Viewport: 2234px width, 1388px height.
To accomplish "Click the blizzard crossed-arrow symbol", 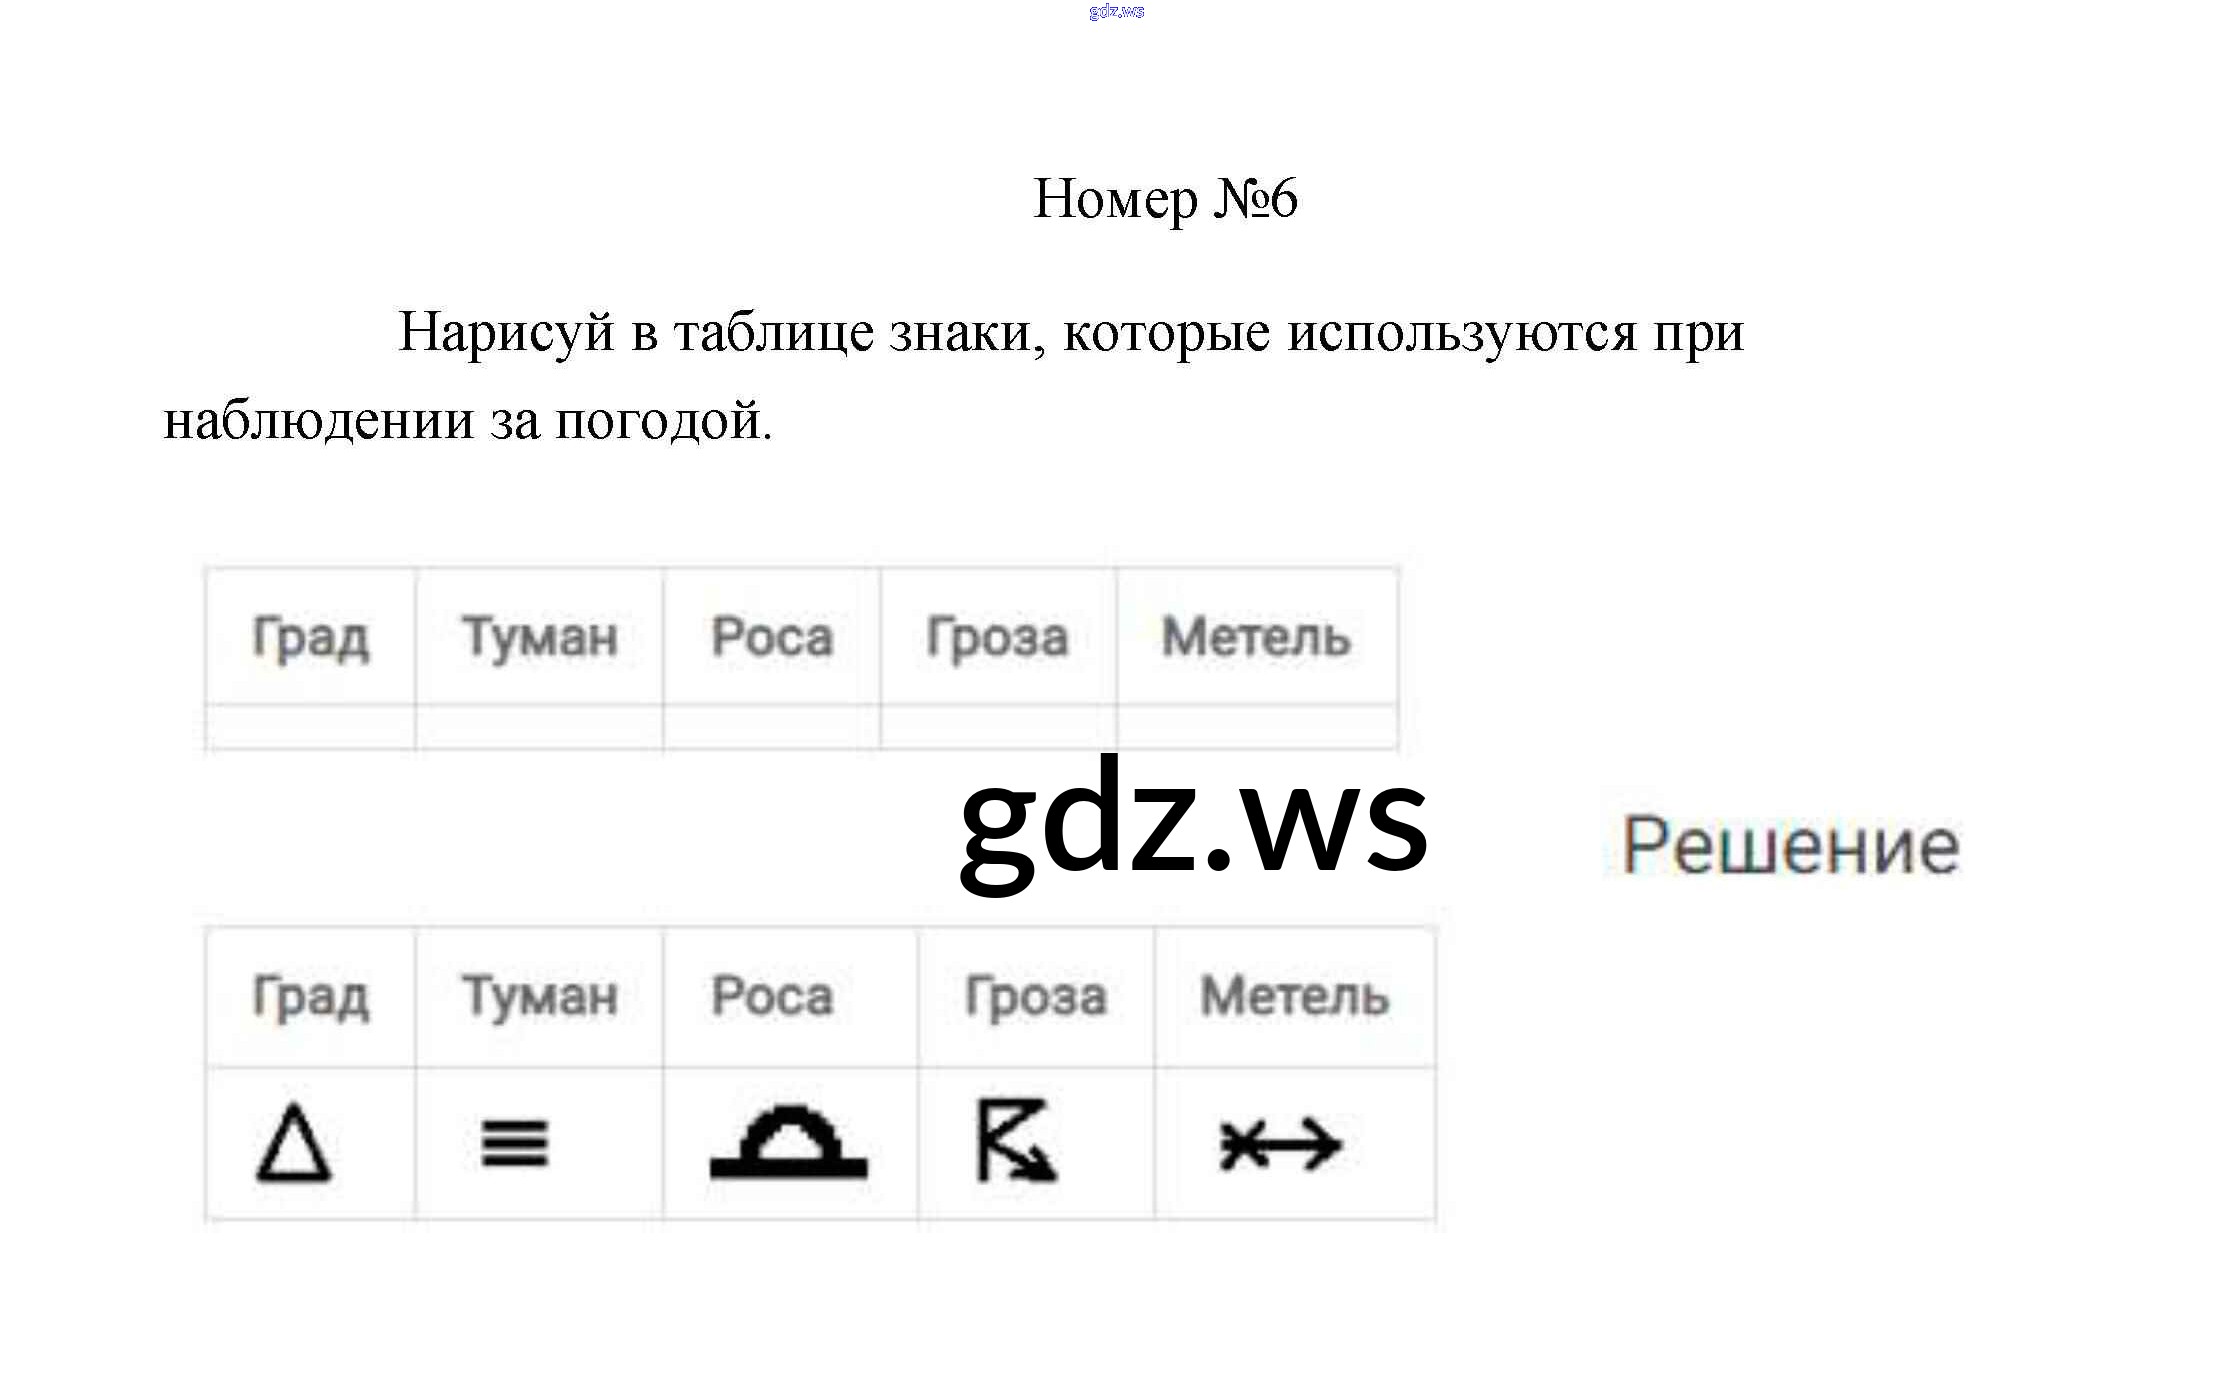I will 1280,1145.
